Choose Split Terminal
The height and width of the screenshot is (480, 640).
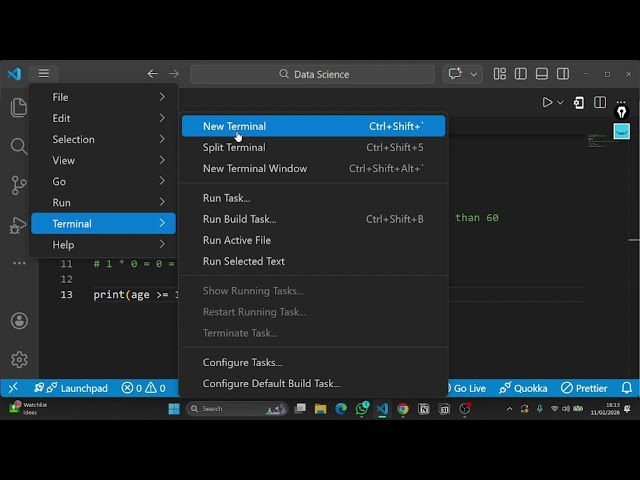point(313,147)
